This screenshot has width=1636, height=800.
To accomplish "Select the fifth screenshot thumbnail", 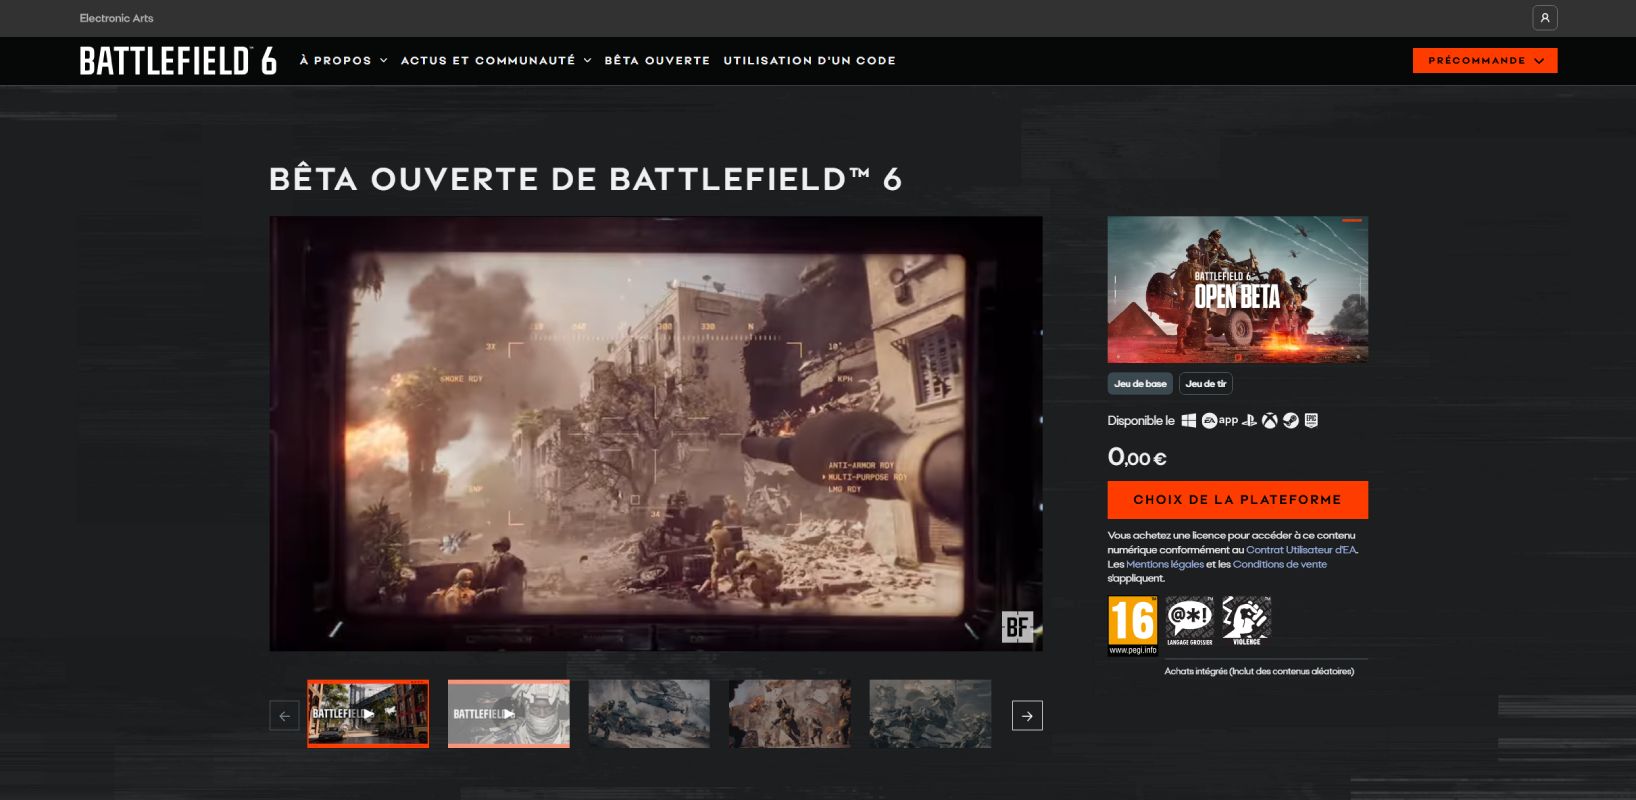I will pyautogui.click(x=930, y=714).
